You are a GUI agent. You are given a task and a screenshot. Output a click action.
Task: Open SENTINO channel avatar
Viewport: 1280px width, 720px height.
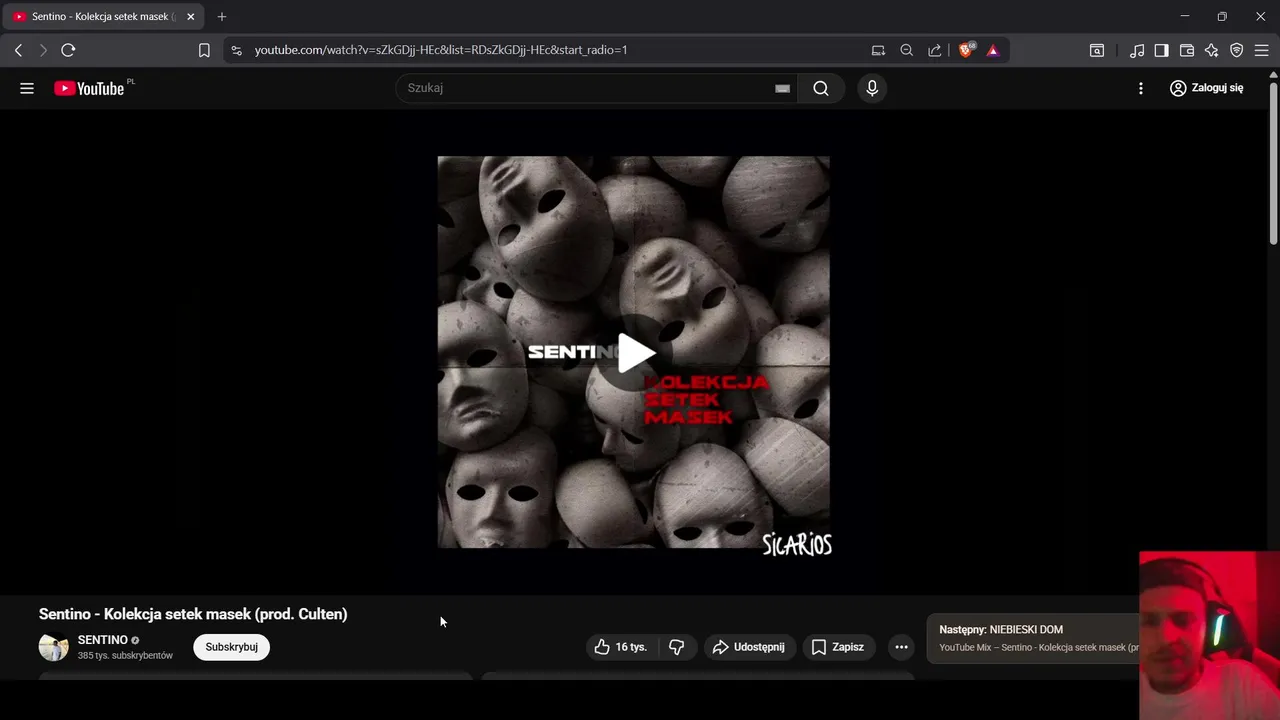[54, 647]
